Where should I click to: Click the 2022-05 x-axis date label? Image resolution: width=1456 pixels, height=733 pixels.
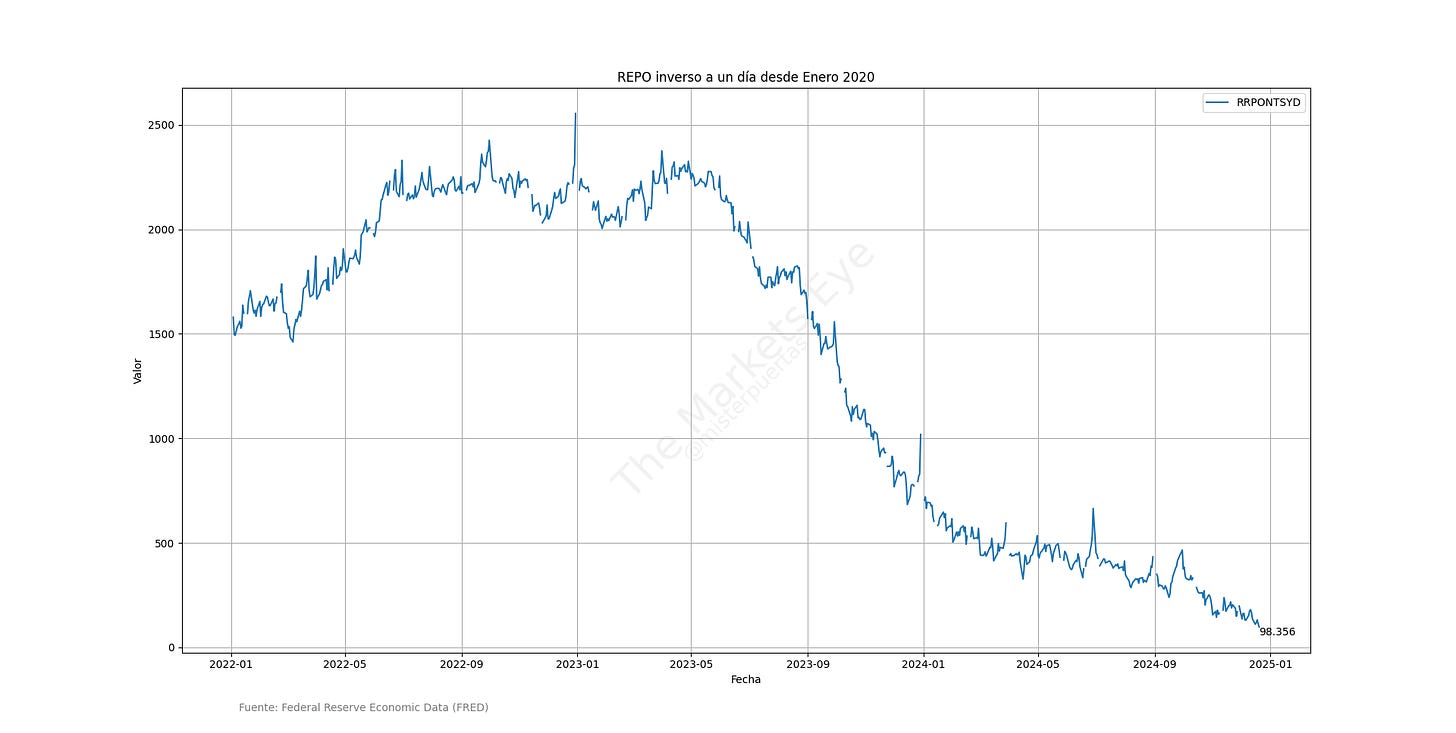(x=345, y=663)
